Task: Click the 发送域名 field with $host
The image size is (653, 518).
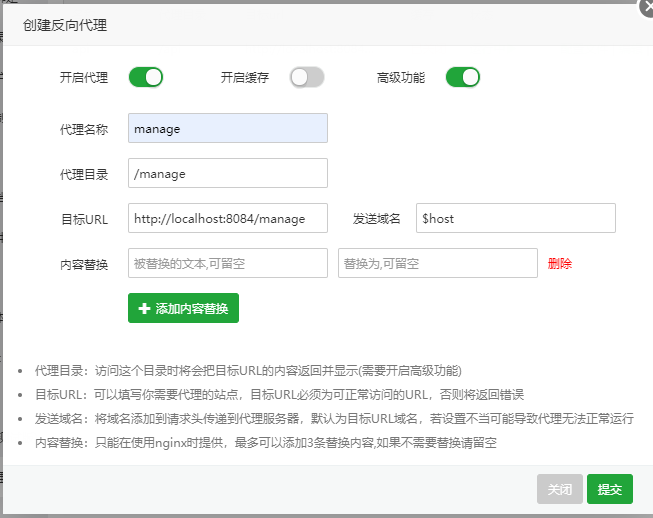Action: [x=516, y=218]
